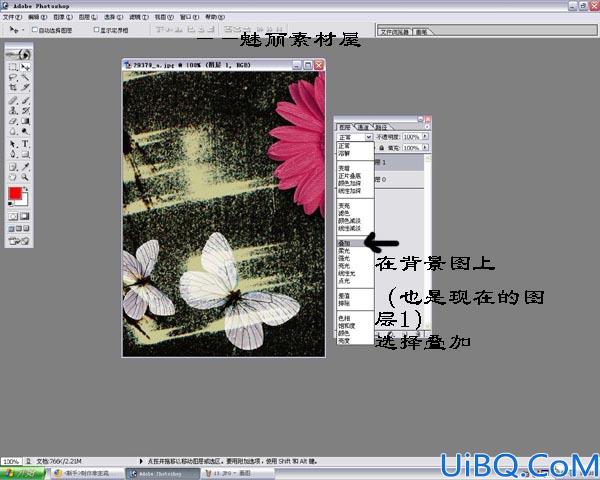600x480 pixels.
Task: Select the Healing Brush tool
Action: point(13,101)
